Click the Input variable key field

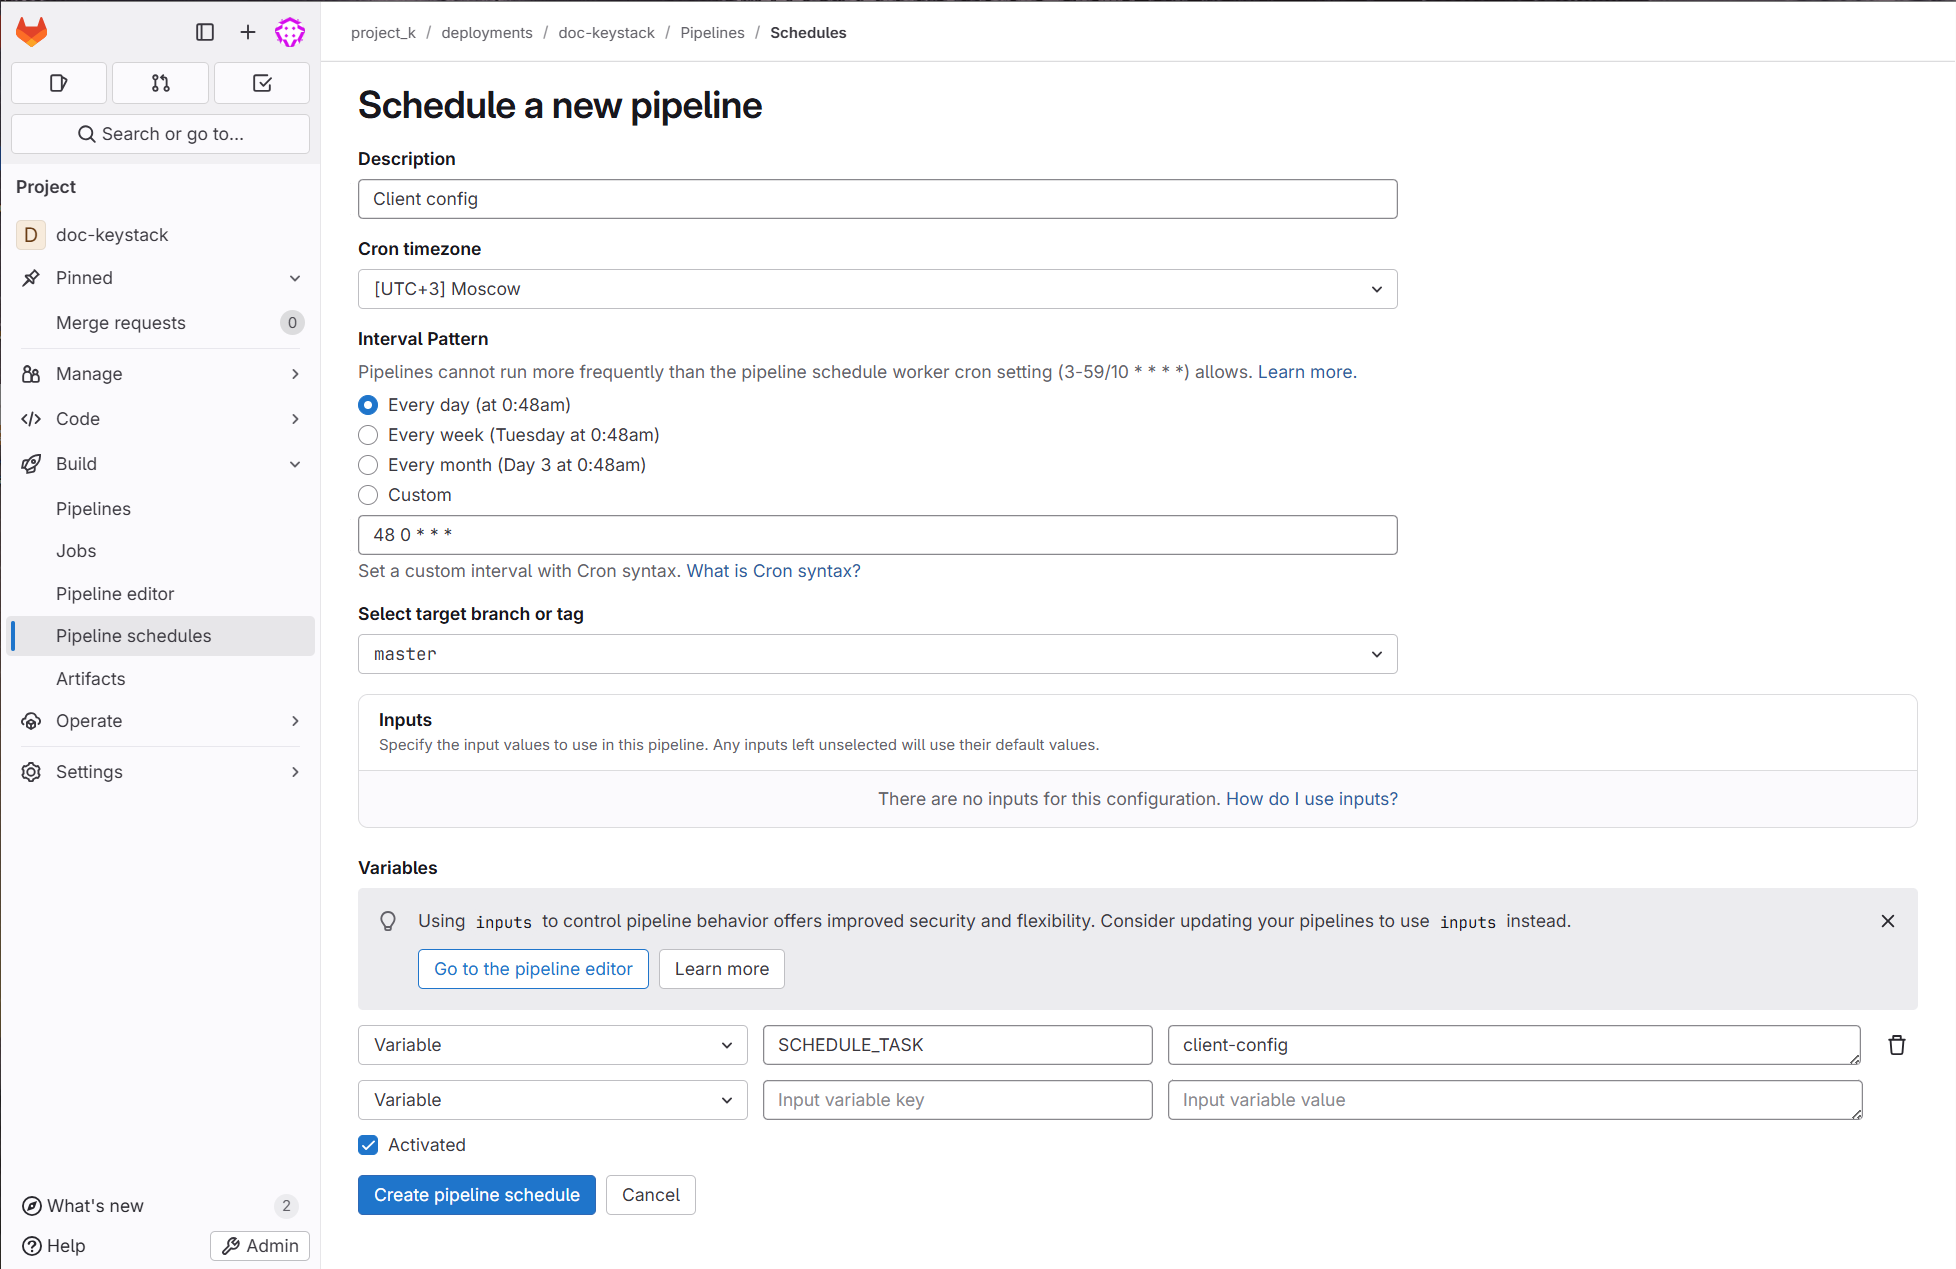tap(957, 1100)
